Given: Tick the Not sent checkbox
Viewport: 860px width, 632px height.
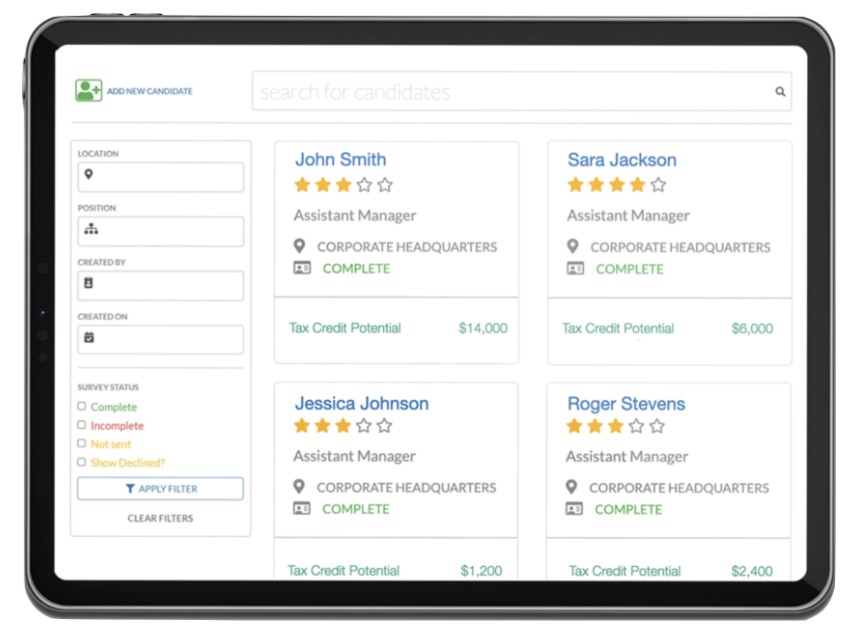Looking at the screenshot, I should click(x=82, y=443).
